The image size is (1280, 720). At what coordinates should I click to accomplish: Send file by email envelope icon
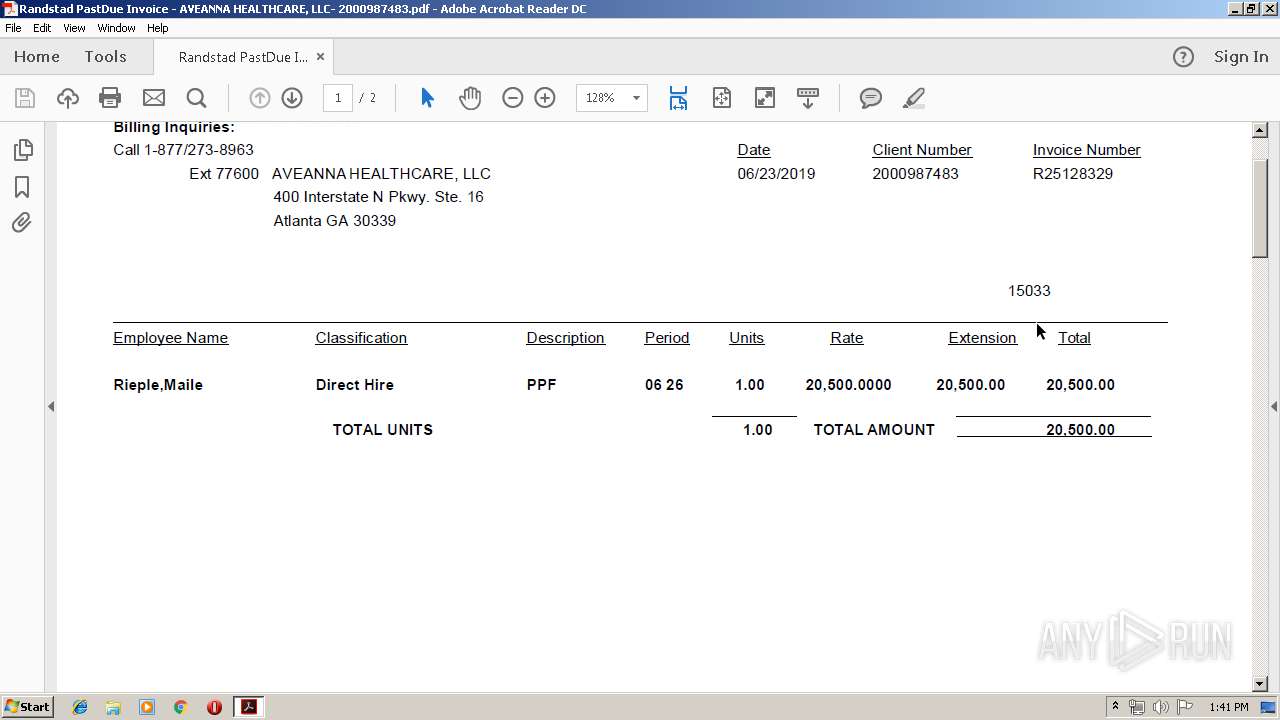[x=154, y=98]
